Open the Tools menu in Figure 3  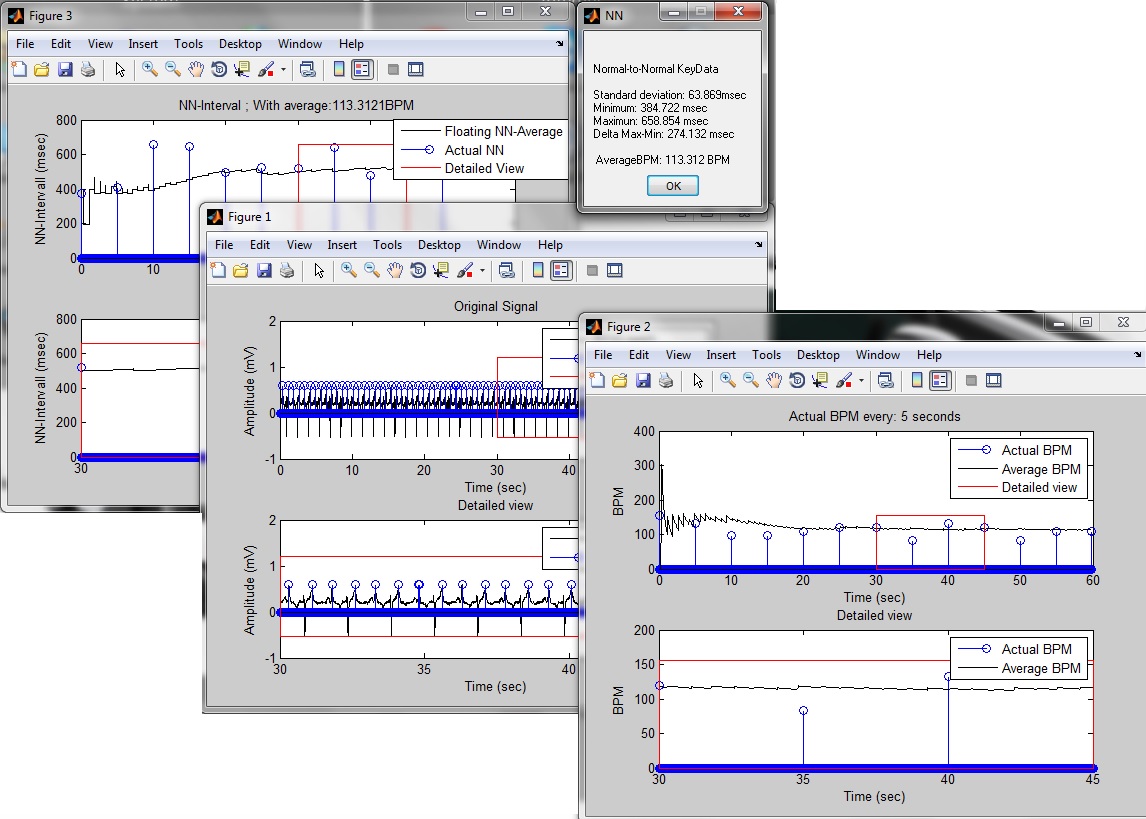click(x=188, y=43)
